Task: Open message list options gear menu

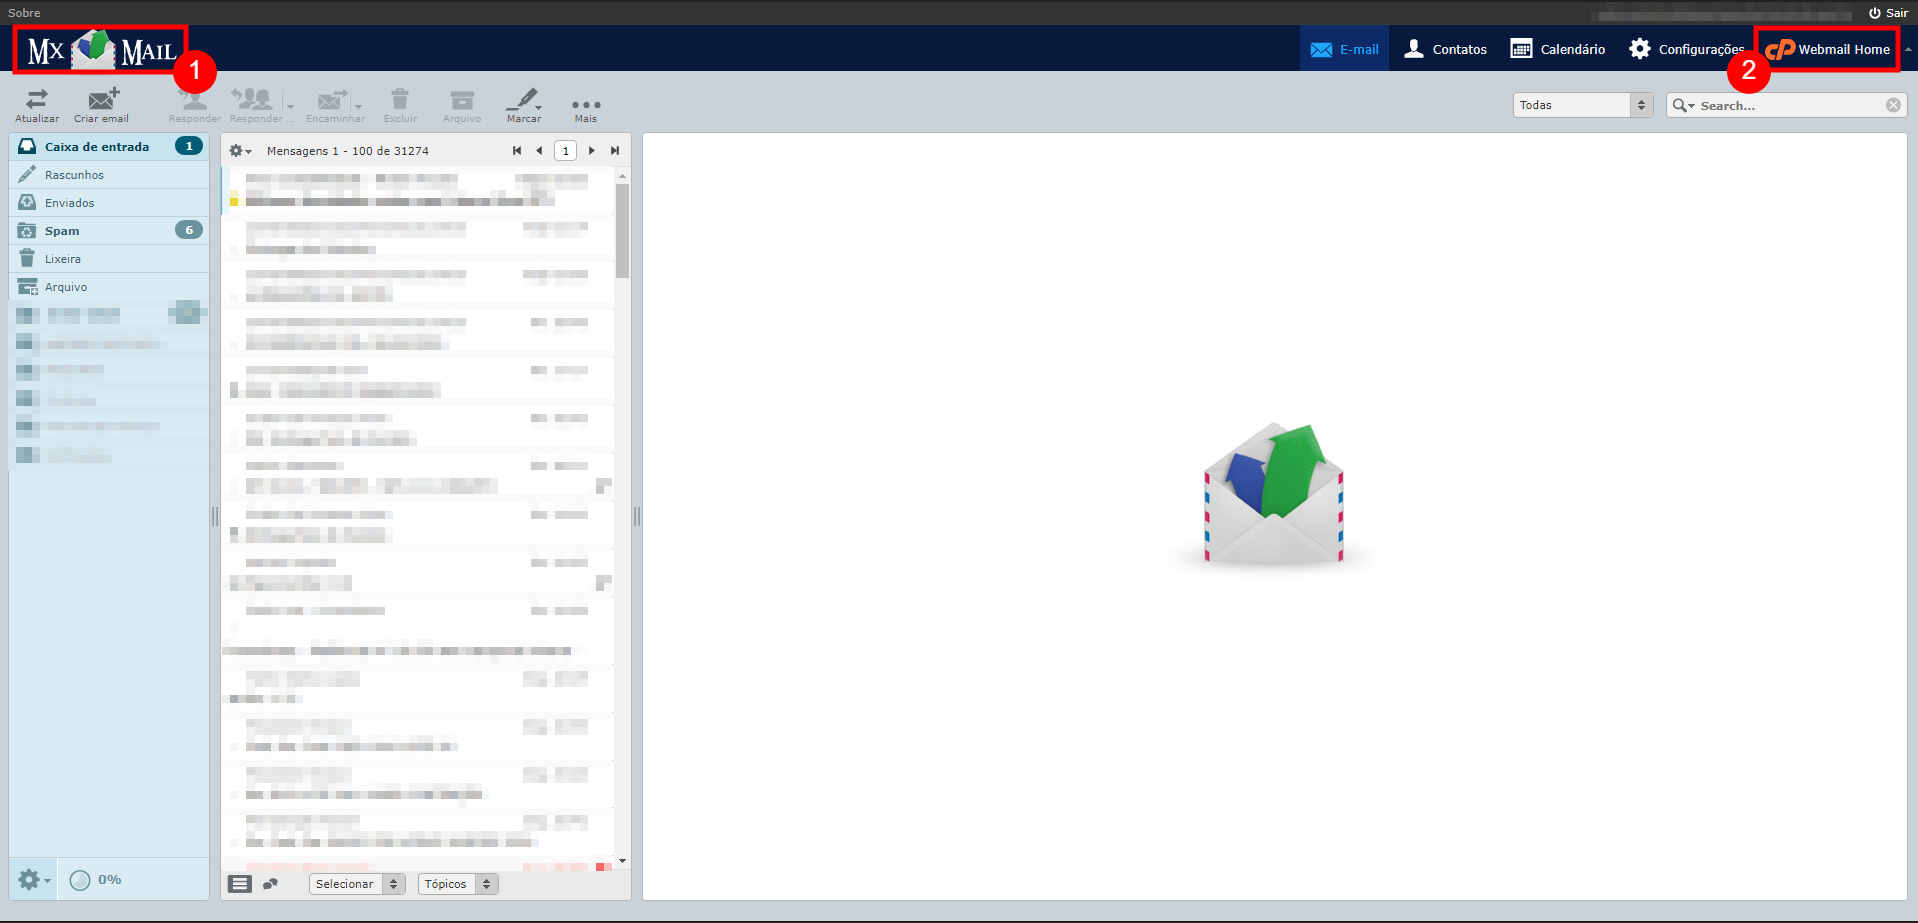Action: [x=240, y=151]
